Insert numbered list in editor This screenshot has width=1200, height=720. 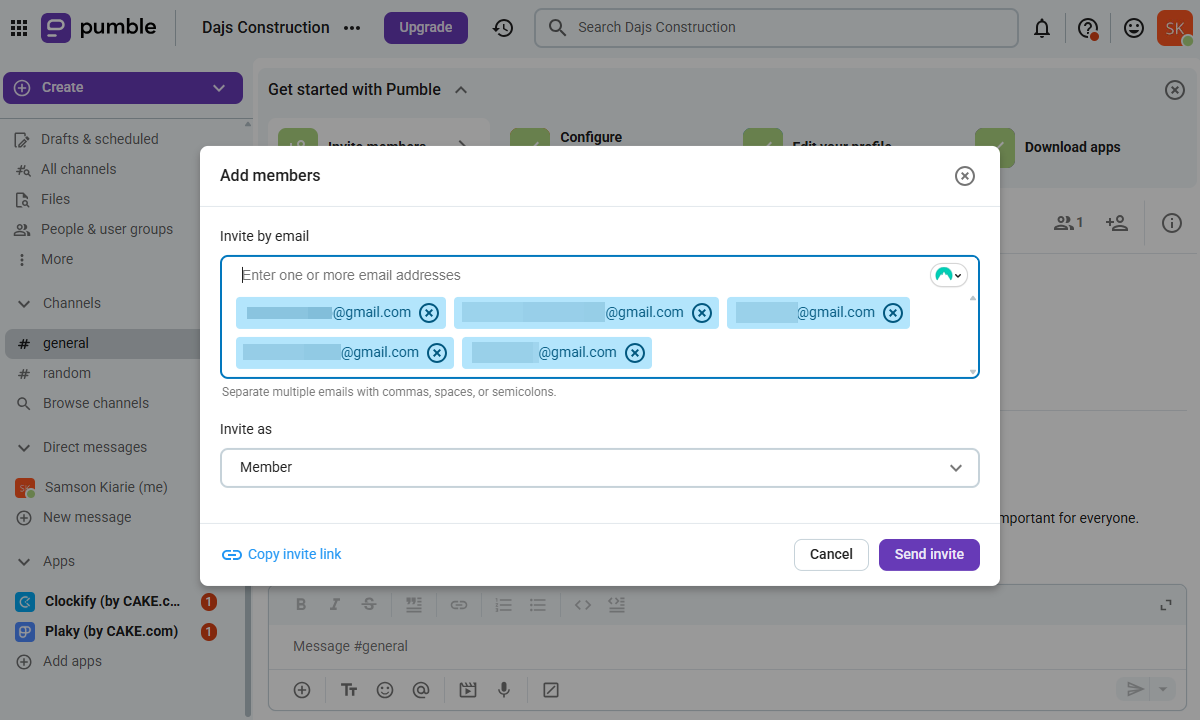[x=504, y=605]
